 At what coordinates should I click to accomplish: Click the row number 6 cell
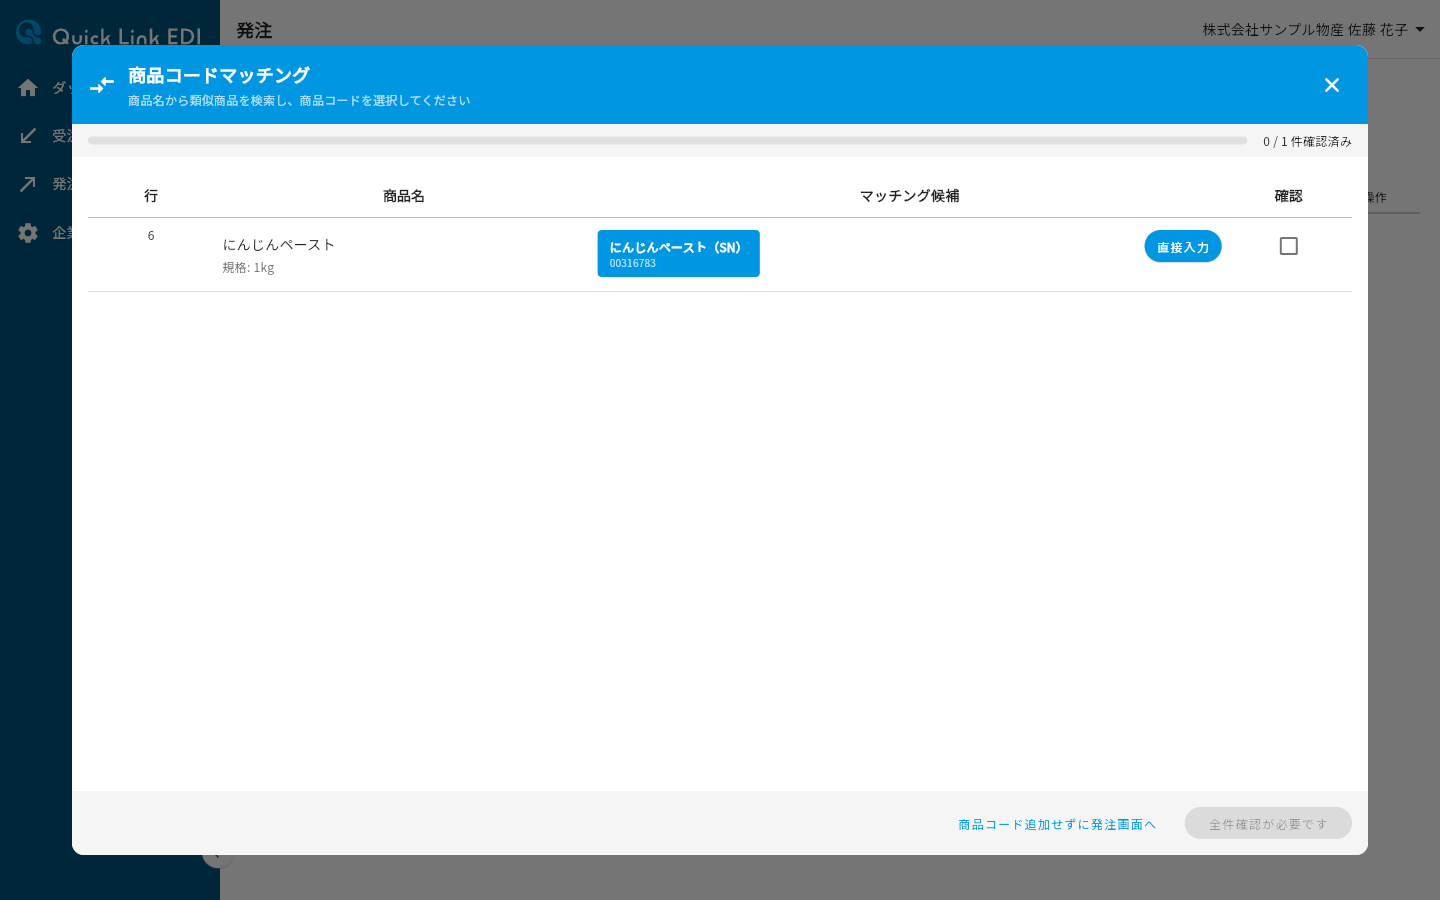tap(151, 235)
